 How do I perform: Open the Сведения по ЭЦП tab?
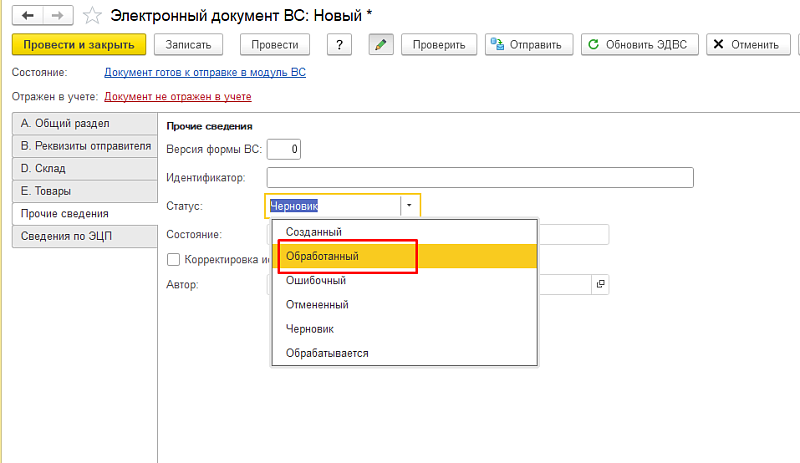click(x=79, y=236)
